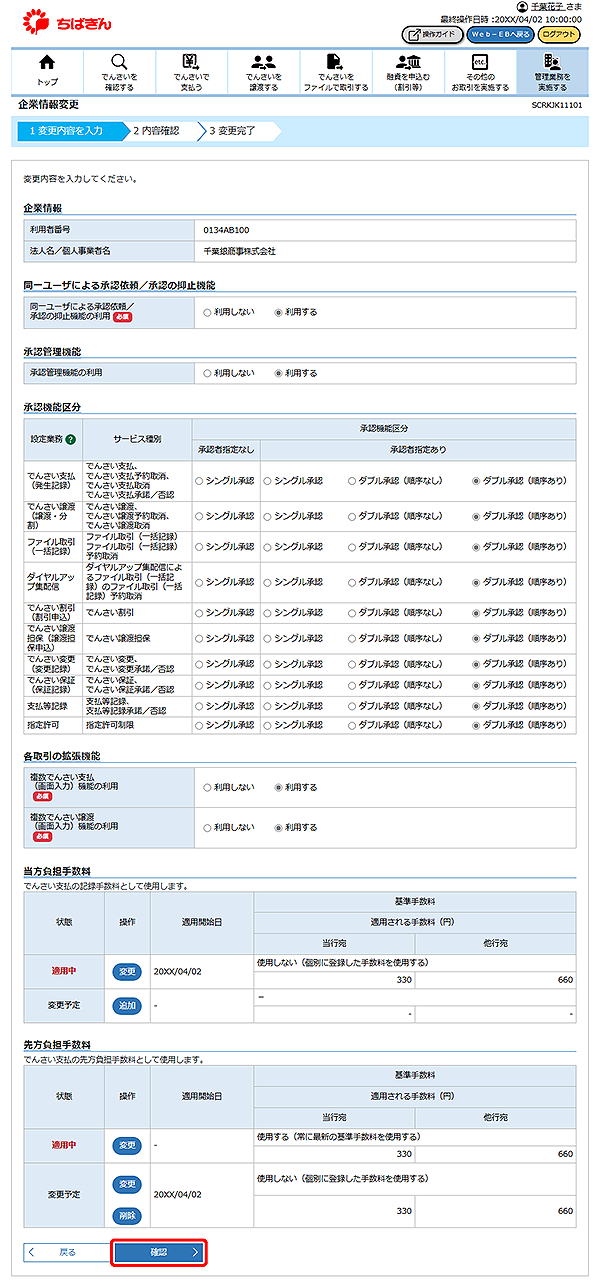Click 利用者番号 value 0134AB100
The height and width of the screenshot is (1288, 600).
coord(226,230)
